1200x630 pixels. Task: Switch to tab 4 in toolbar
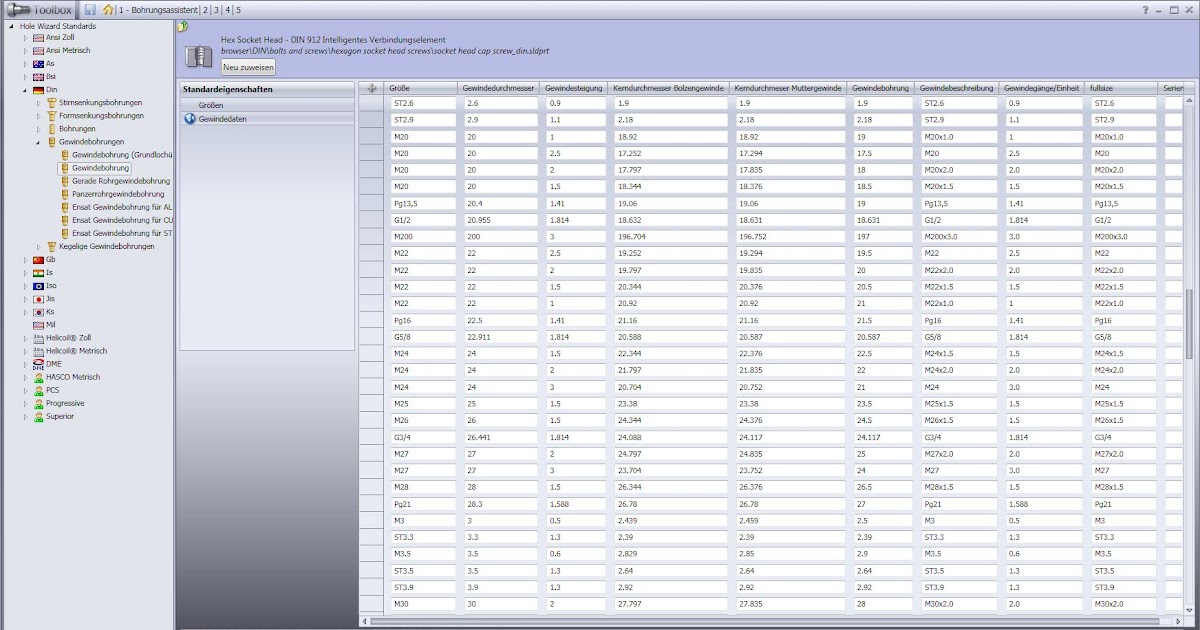point(227,10)
